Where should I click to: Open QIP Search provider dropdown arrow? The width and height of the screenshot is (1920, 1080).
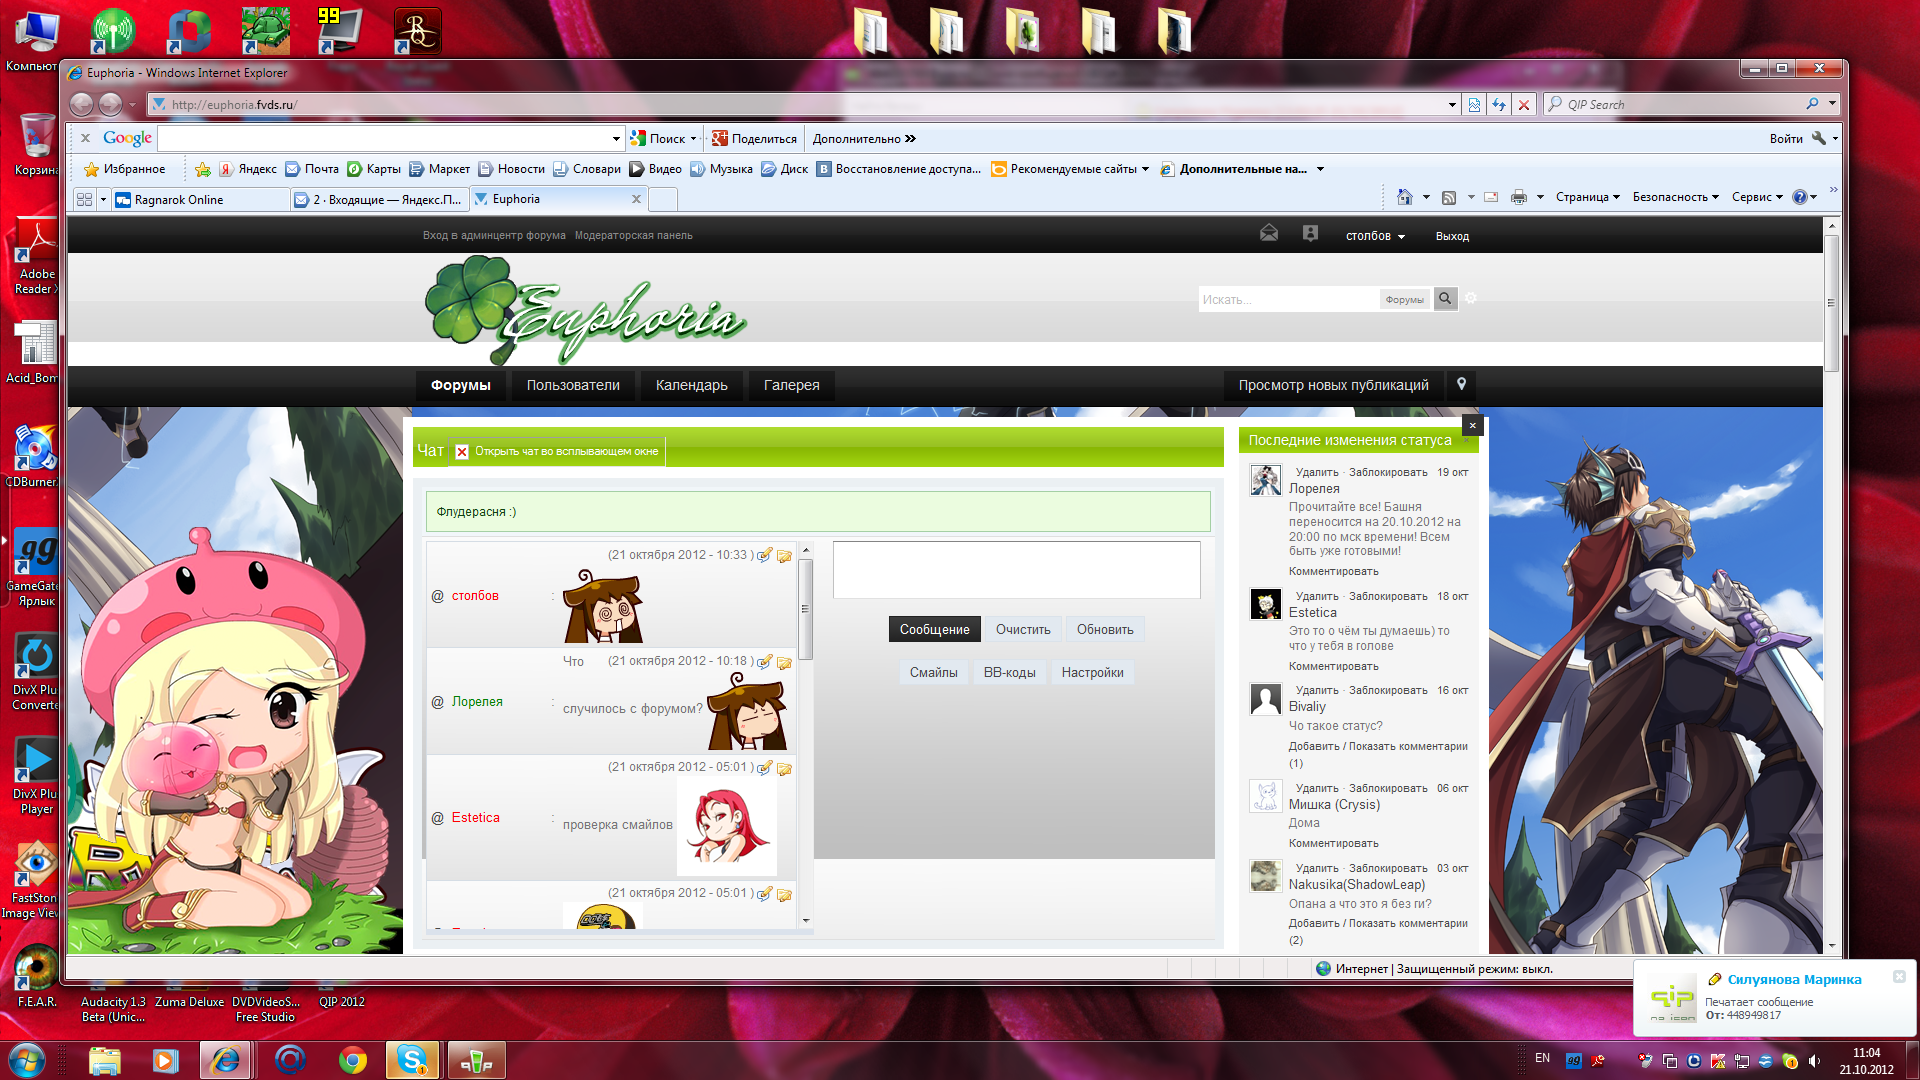(x=1832, y=103)
